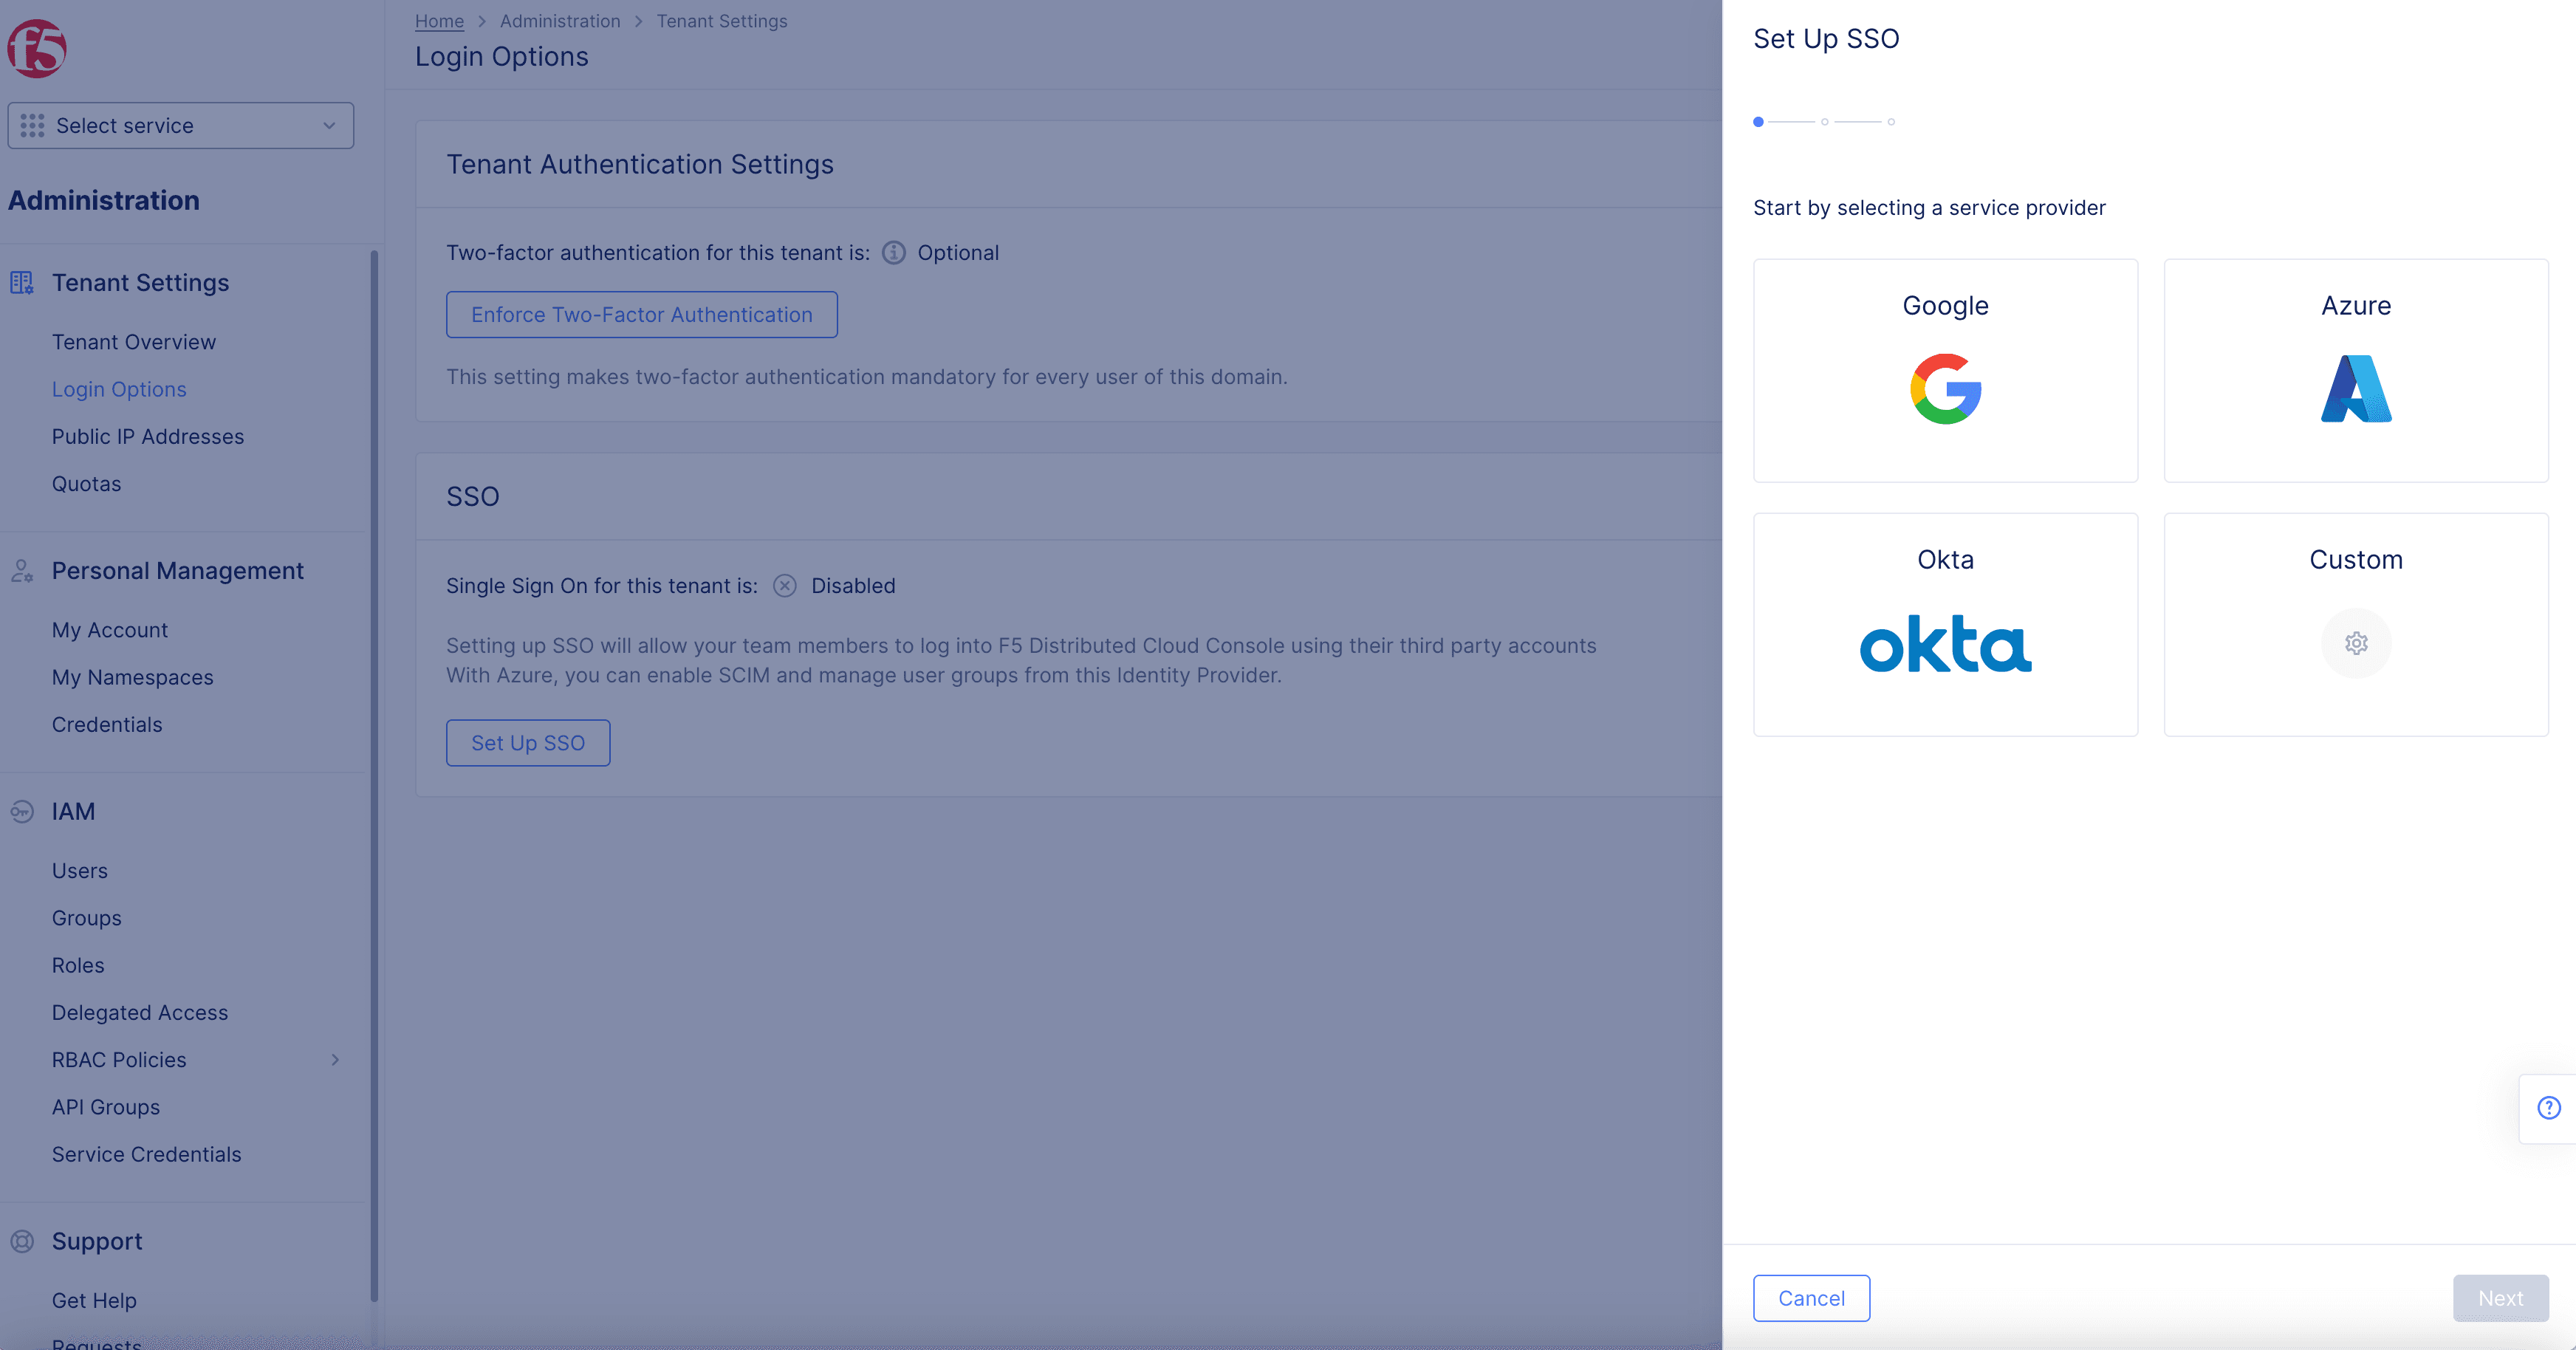The image size is (2576, 1350).
Task: Open Service Credentials page
Action: (x=147, y=1155)
